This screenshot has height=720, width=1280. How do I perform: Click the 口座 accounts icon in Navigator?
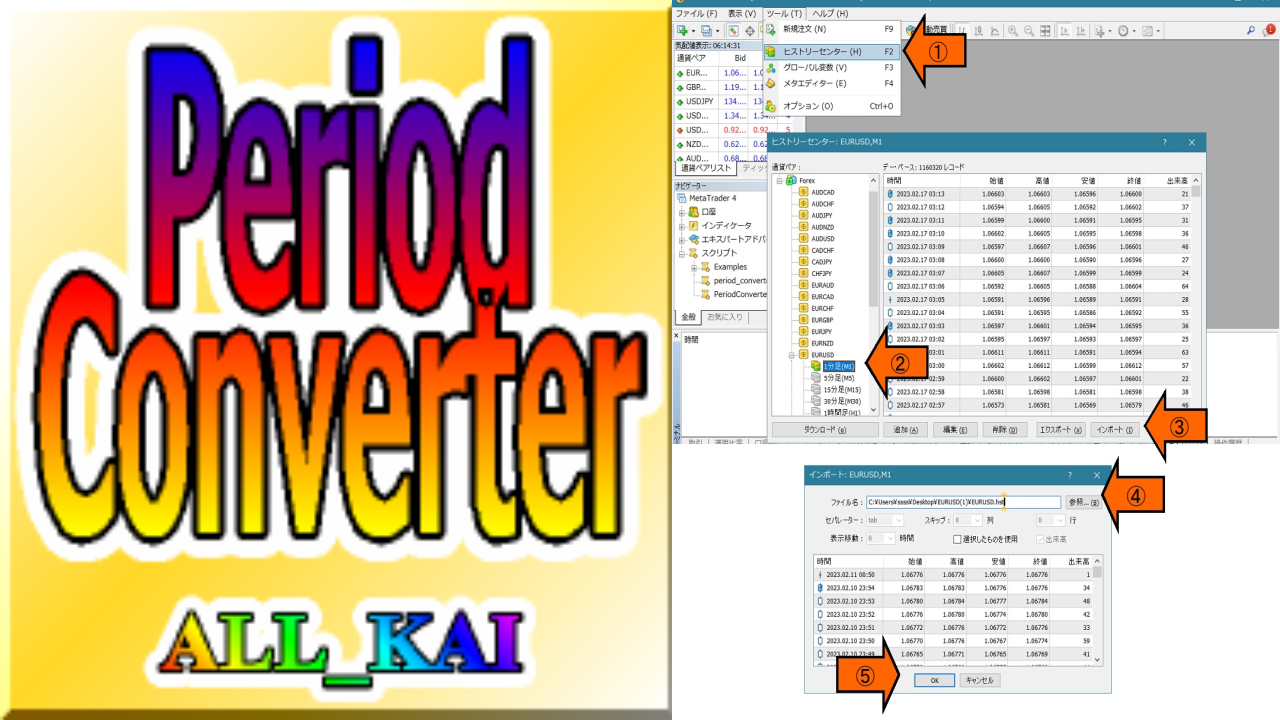click(x=693, y=212)
